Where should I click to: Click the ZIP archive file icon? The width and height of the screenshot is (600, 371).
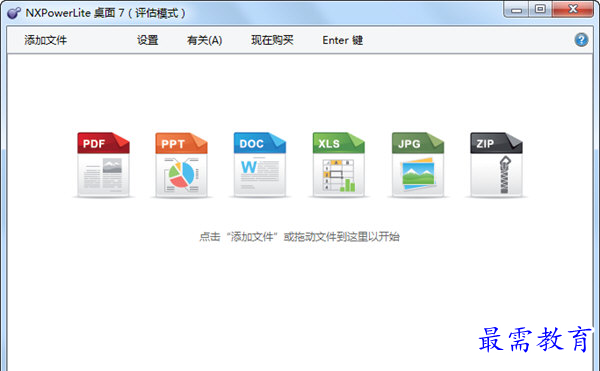pyautogui.click(x=496, y=164)
